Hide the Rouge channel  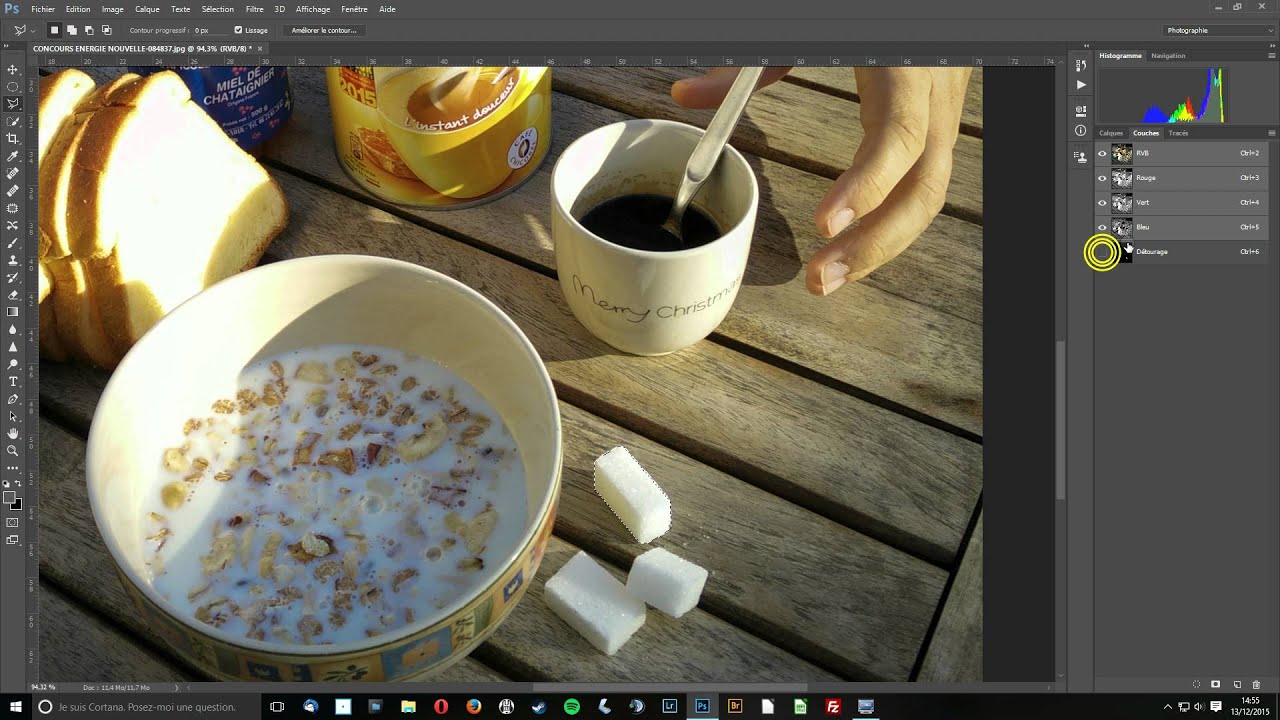[x=1102, y=178]
